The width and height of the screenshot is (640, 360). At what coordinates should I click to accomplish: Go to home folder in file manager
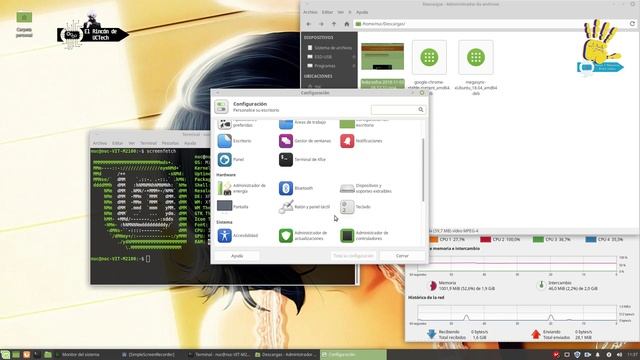[x=347, y=24]
